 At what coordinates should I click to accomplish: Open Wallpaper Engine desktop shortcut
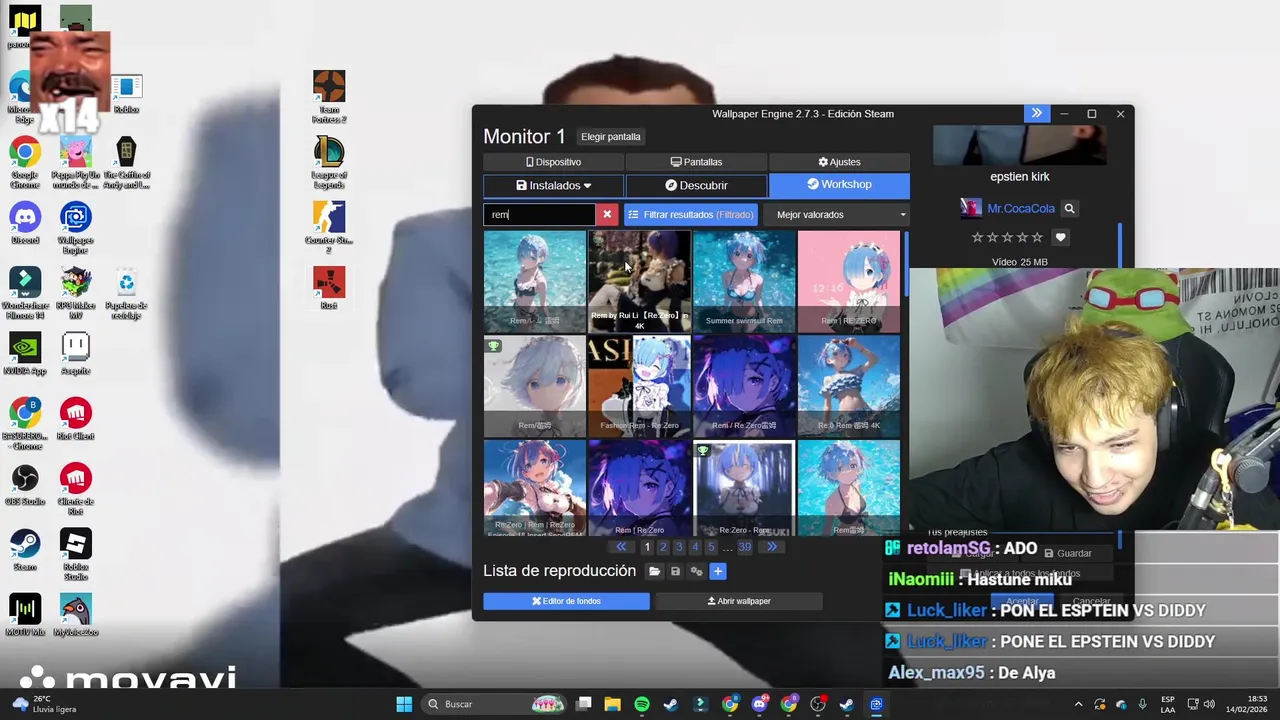pyautogui.click(x=75, y=228)
